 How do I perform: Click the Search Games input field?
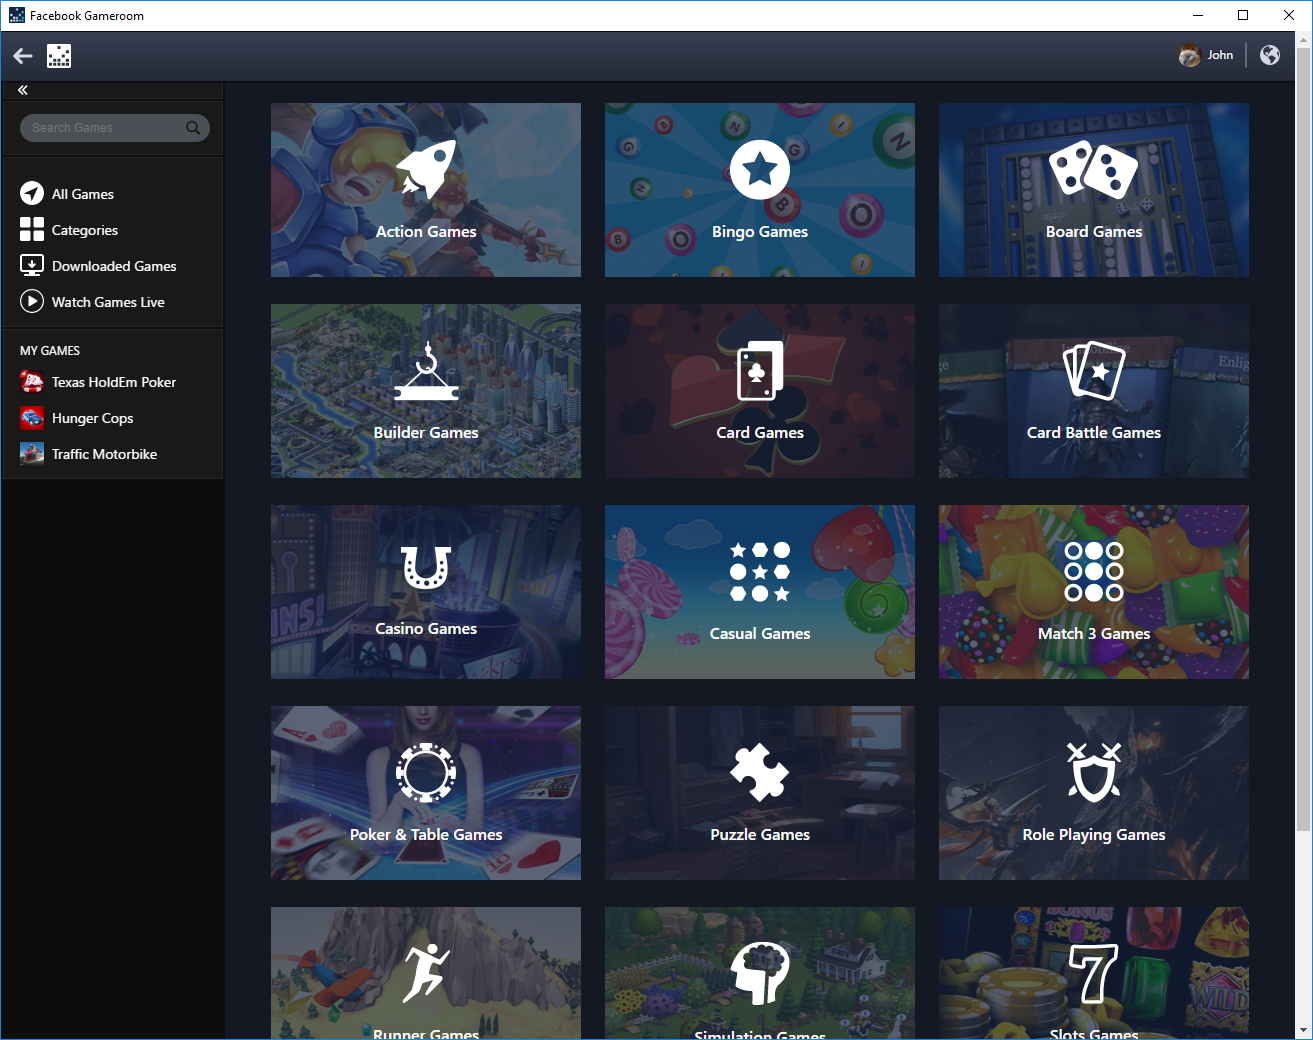click(x=105, y=127)
